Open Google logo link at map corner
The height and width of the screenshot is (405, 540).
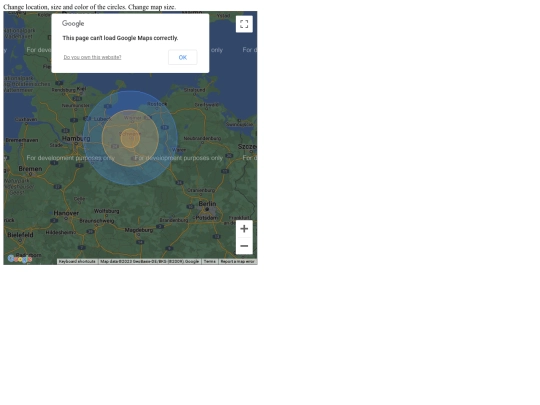pos(20,259)
